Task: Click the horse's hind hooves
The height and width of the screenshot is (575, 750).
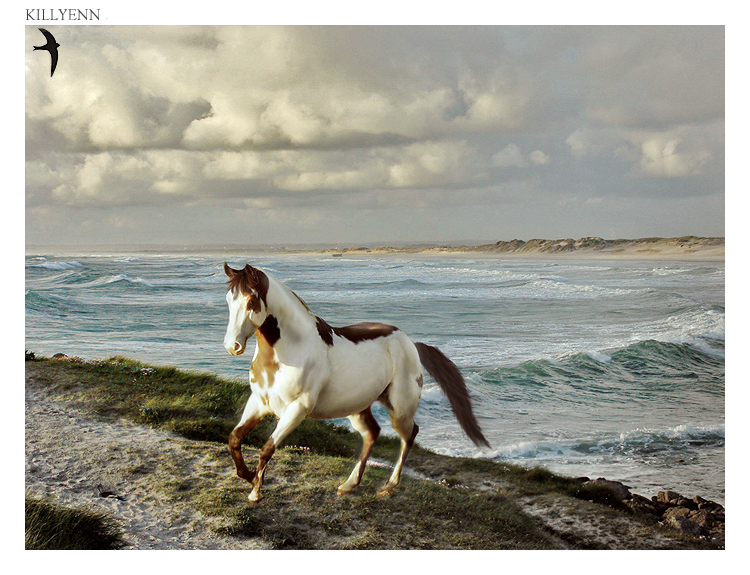Action: pos(365,490)
